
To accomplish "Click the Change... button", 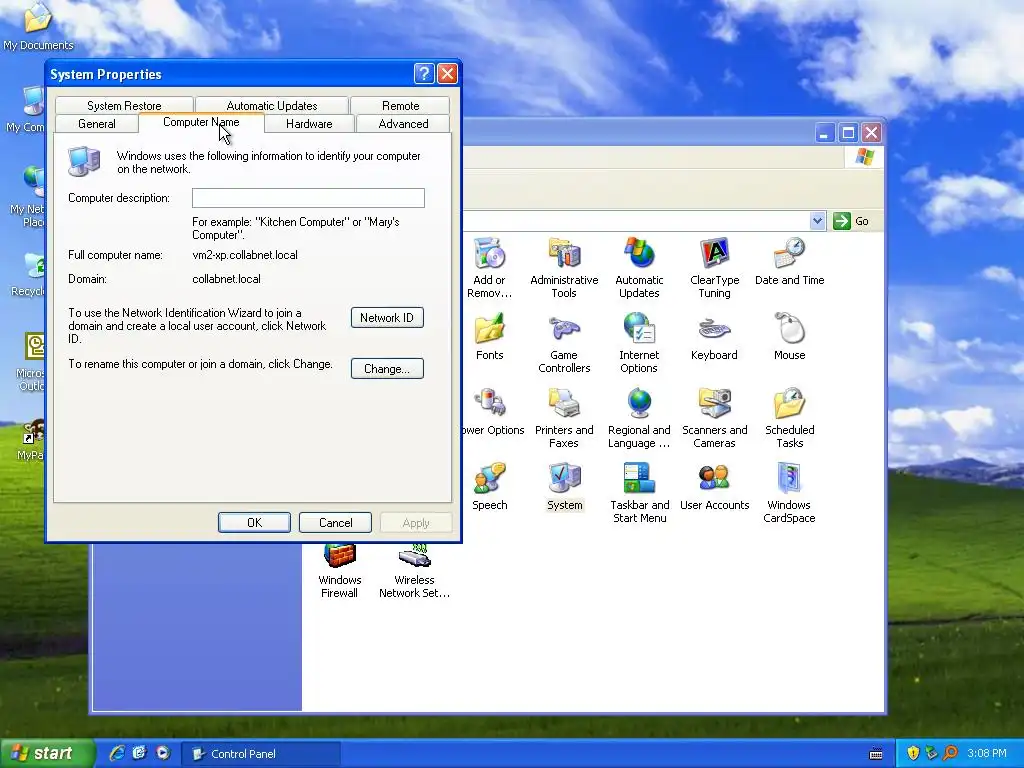I will [387, 368].
